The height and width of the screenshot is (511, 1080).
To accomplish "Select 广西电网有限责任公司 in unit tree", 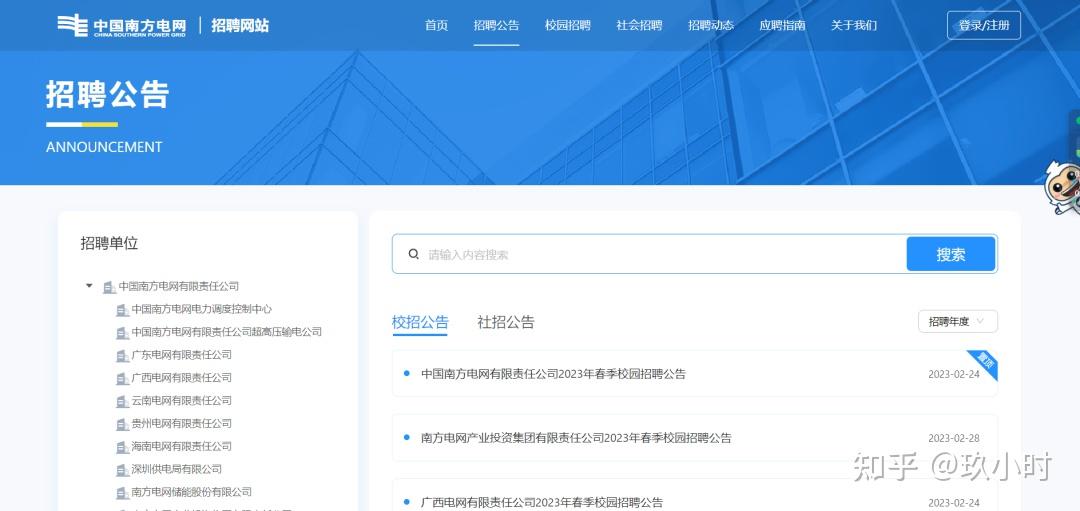I will click(x=182, y=377).
